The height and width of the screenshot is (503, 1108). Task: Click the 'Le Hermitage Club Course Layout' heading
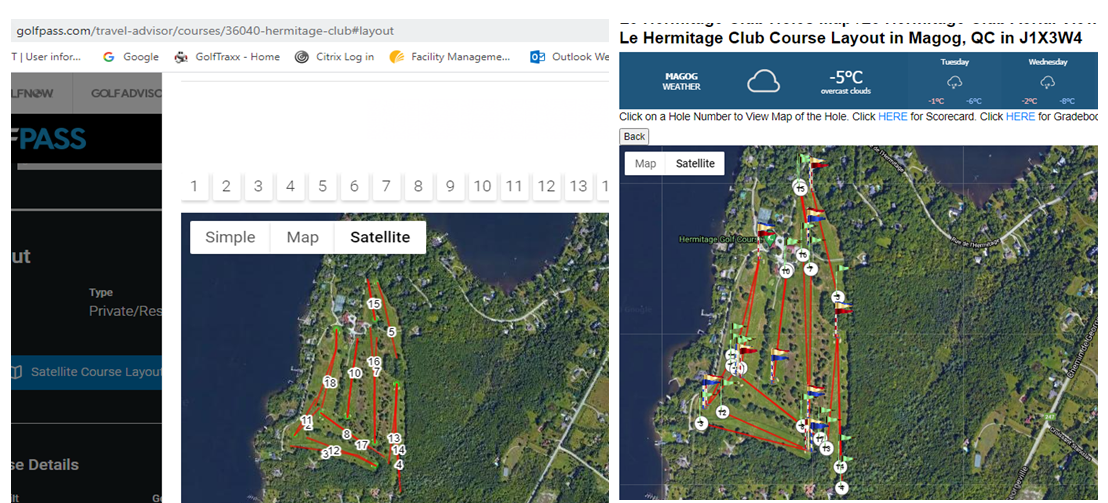(x=850, y=38)
